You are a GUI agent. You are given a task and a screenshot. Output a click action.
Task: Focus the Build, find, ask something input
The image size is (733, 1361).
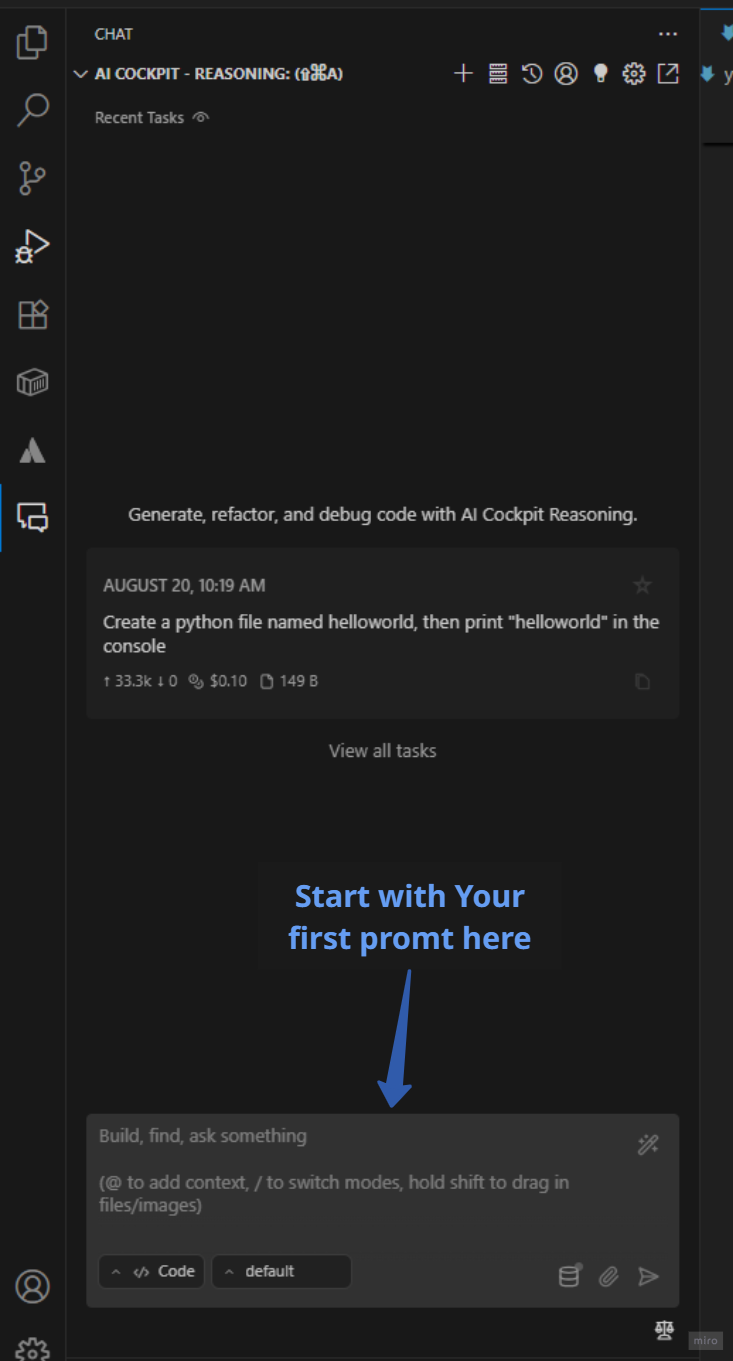point(360,1170)
